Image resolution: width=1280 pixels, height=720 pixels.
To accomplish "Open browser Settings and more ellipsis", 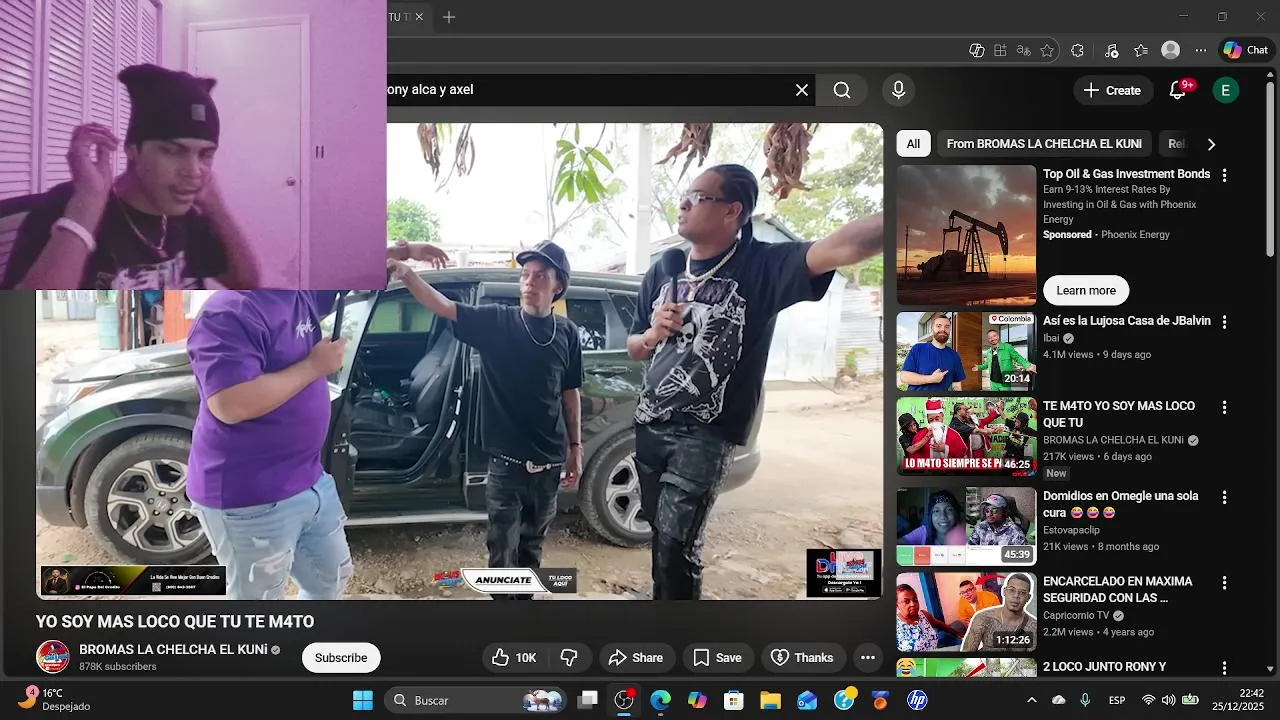I will (x=1201, y=50).
